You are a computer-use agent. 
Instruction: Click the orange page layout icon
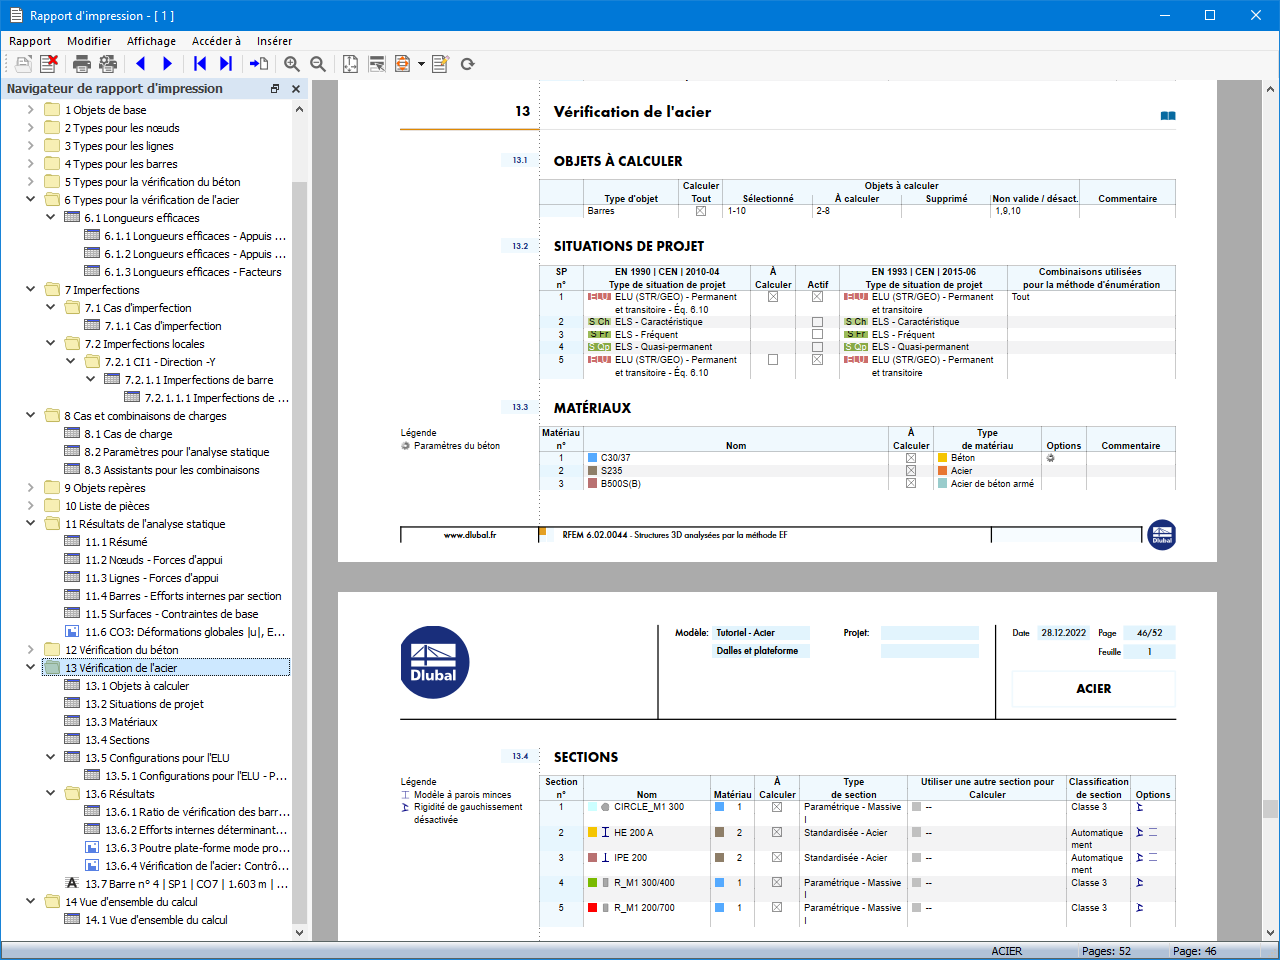[402, 64]
